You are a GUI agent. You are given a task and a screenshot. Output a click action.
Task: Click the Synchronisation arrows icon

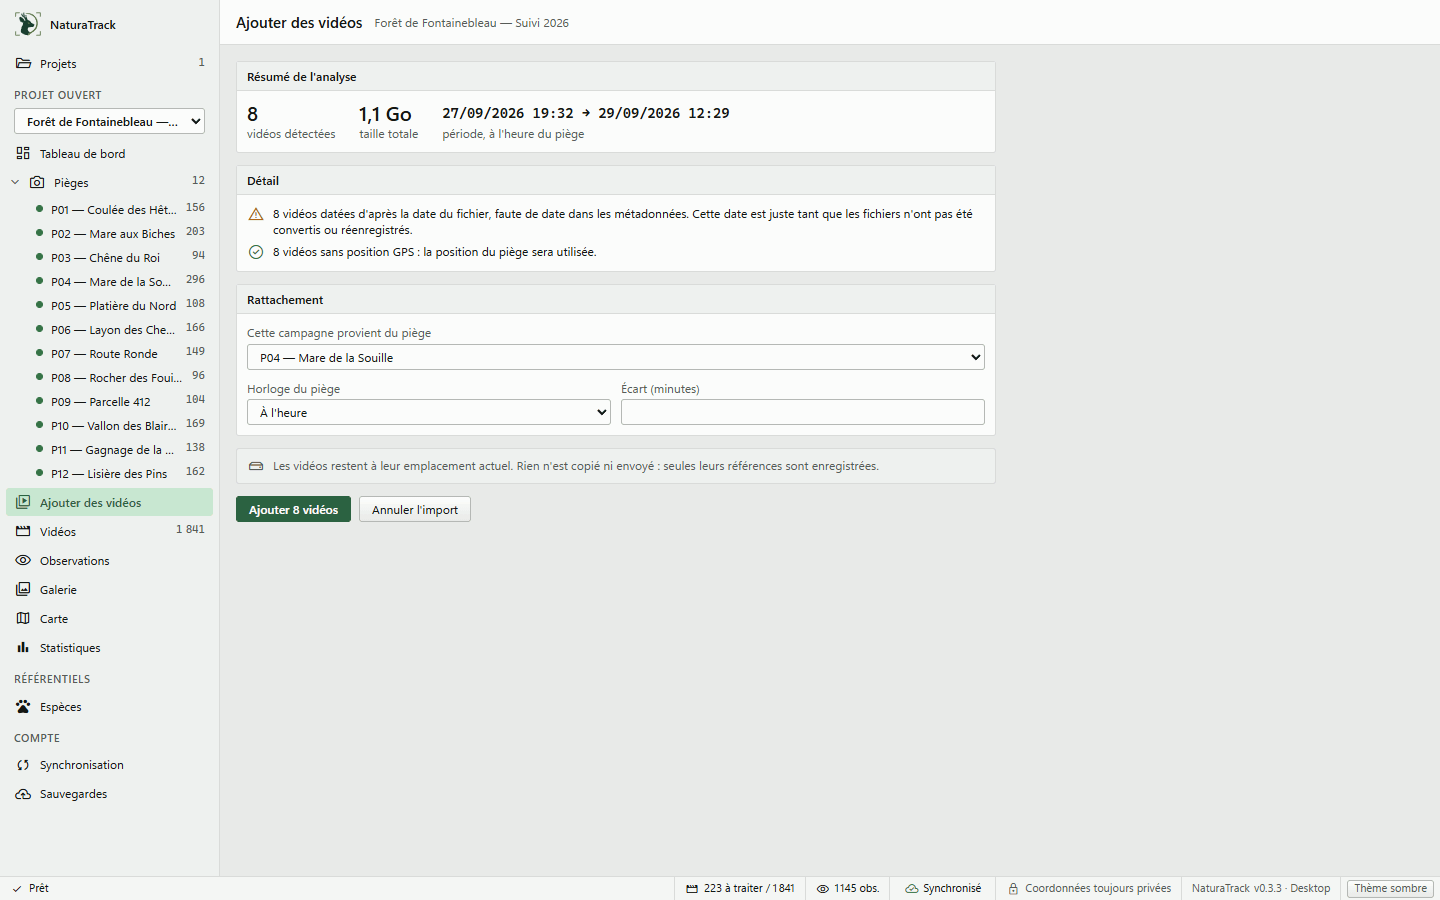click(23, 764)
